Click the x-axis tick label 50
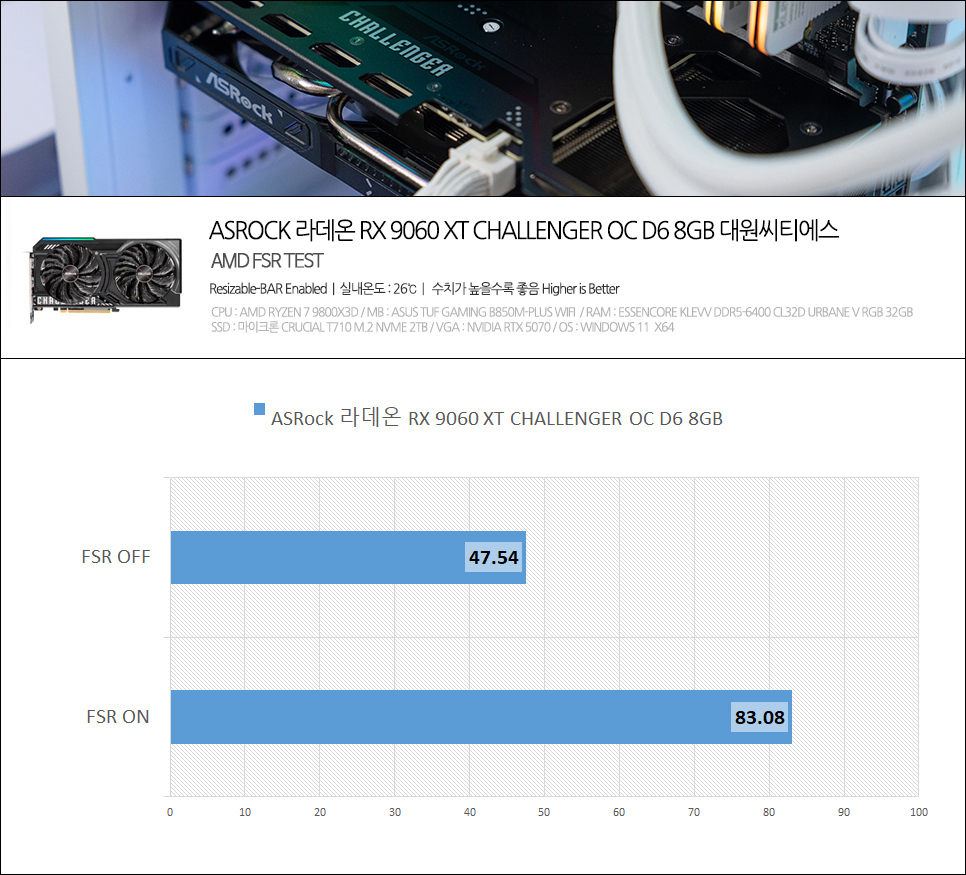This screenshot has height=875, width=966. tap(544, 812)
